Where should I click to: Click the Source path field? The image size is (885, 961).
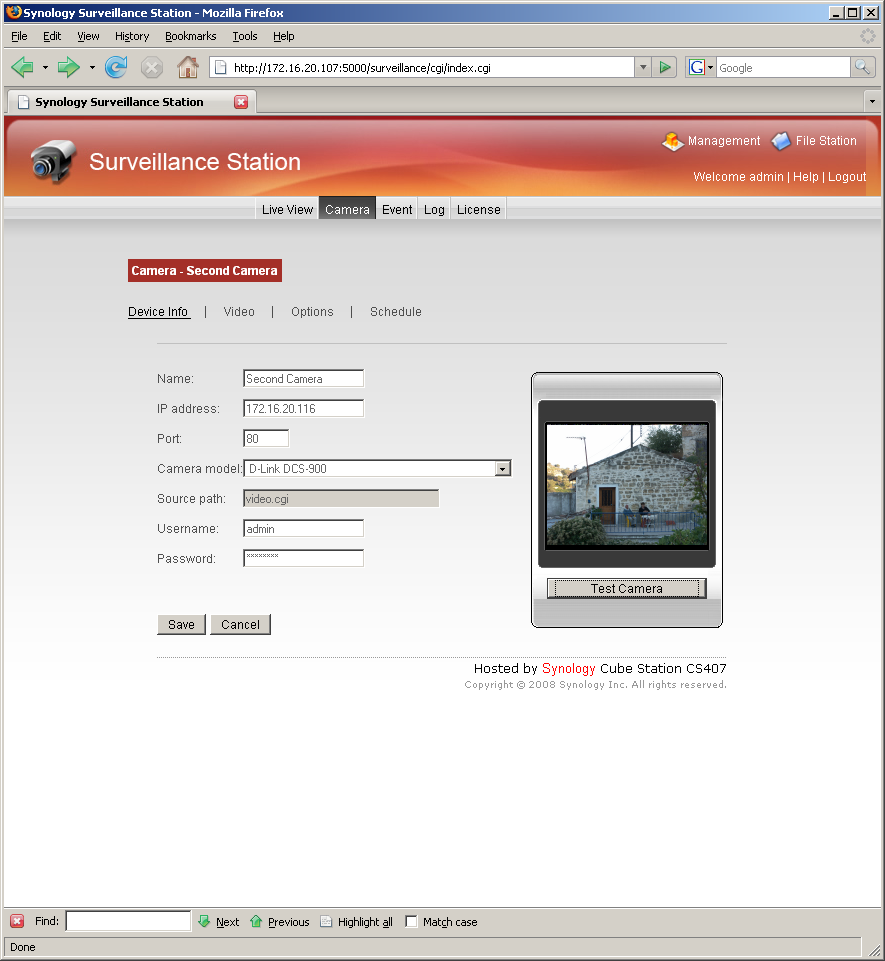click(x=341, y=498)
